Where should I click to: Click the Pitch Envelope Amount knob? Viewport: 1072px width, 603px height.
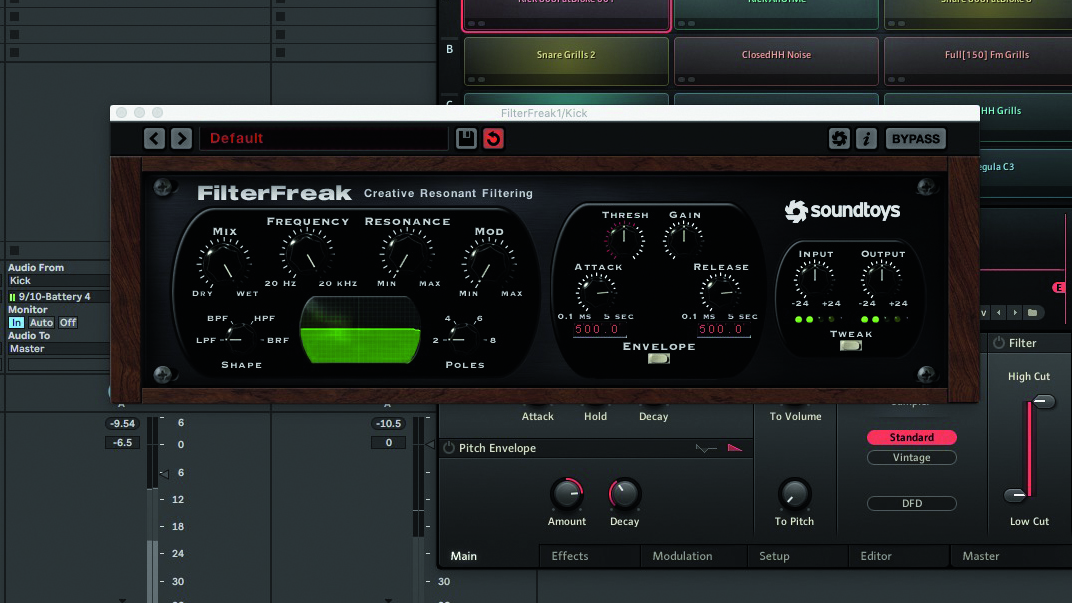point(567,494)
